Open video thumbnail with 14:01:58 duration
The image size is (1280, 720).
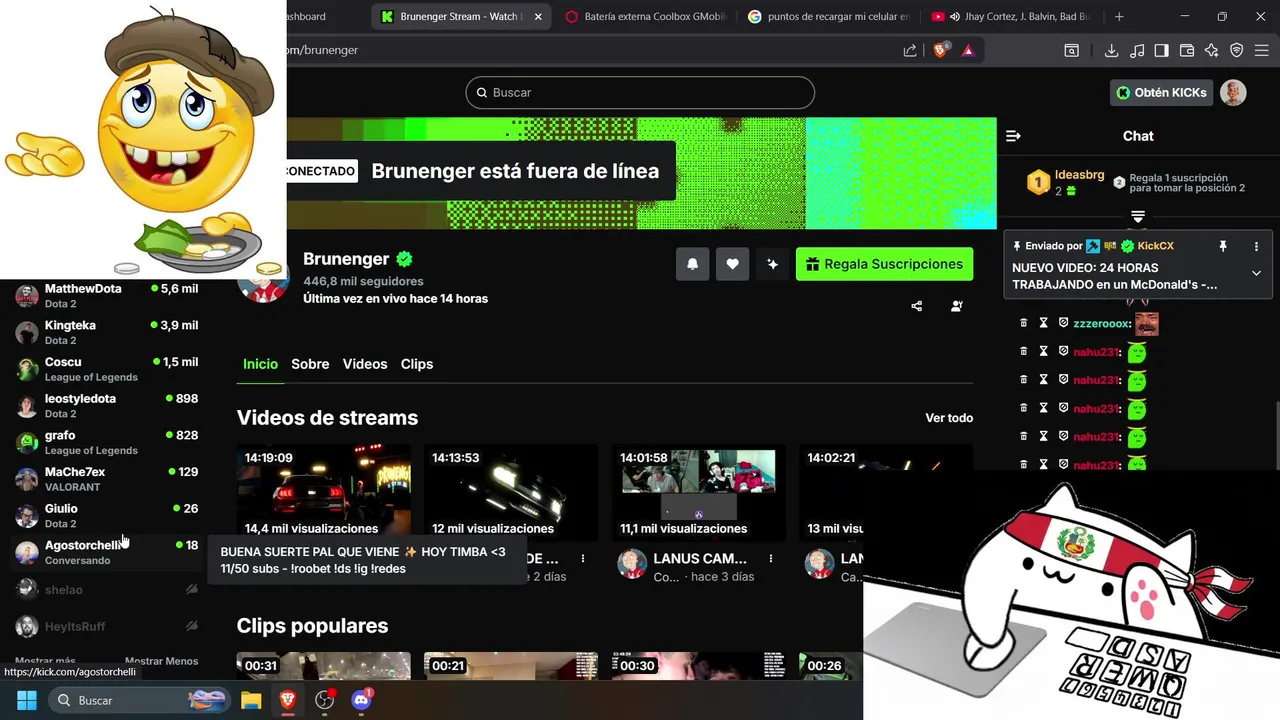[x=698, y=493]
